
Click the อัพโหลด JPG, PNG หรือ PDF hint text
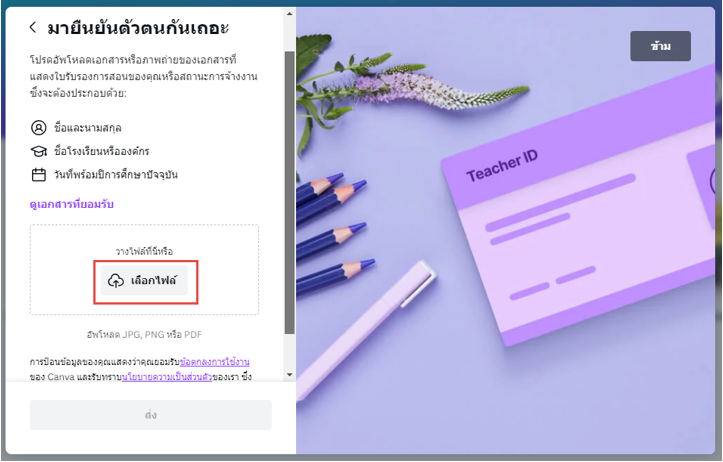pyautogui.click(x=144, y=334)
